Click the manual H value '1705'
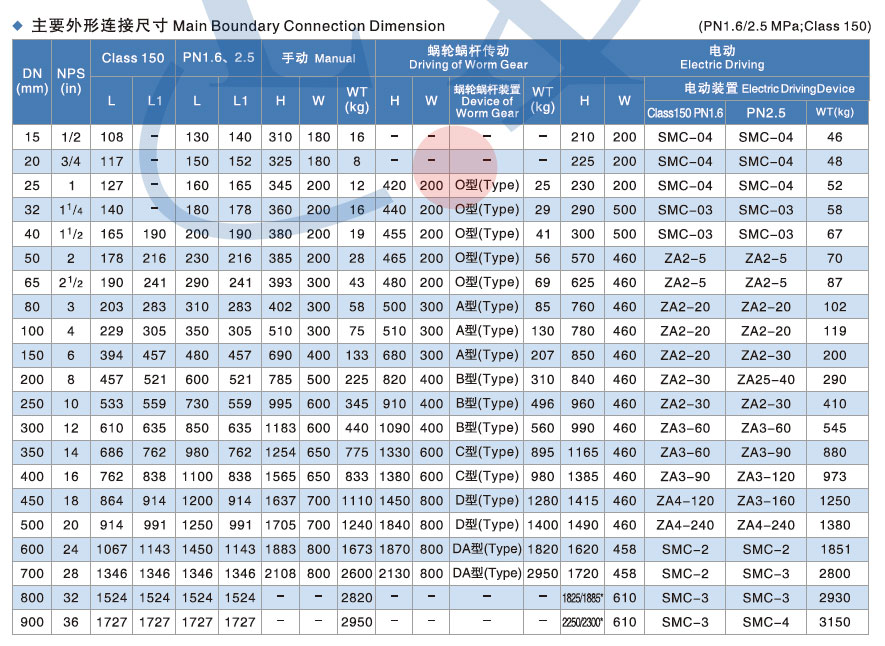Viewport: 885px width, 646px height. 280,525
